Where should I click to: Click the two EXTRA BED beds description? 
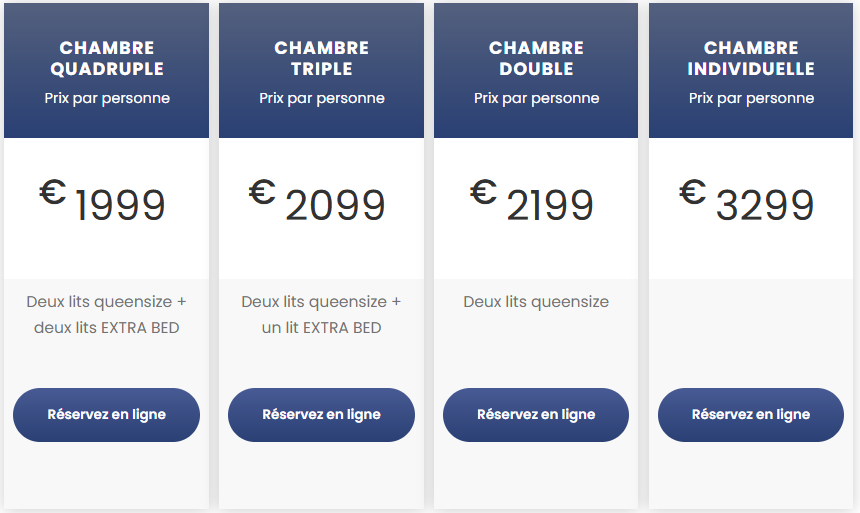pyautogui.click(x=107, y=314)
